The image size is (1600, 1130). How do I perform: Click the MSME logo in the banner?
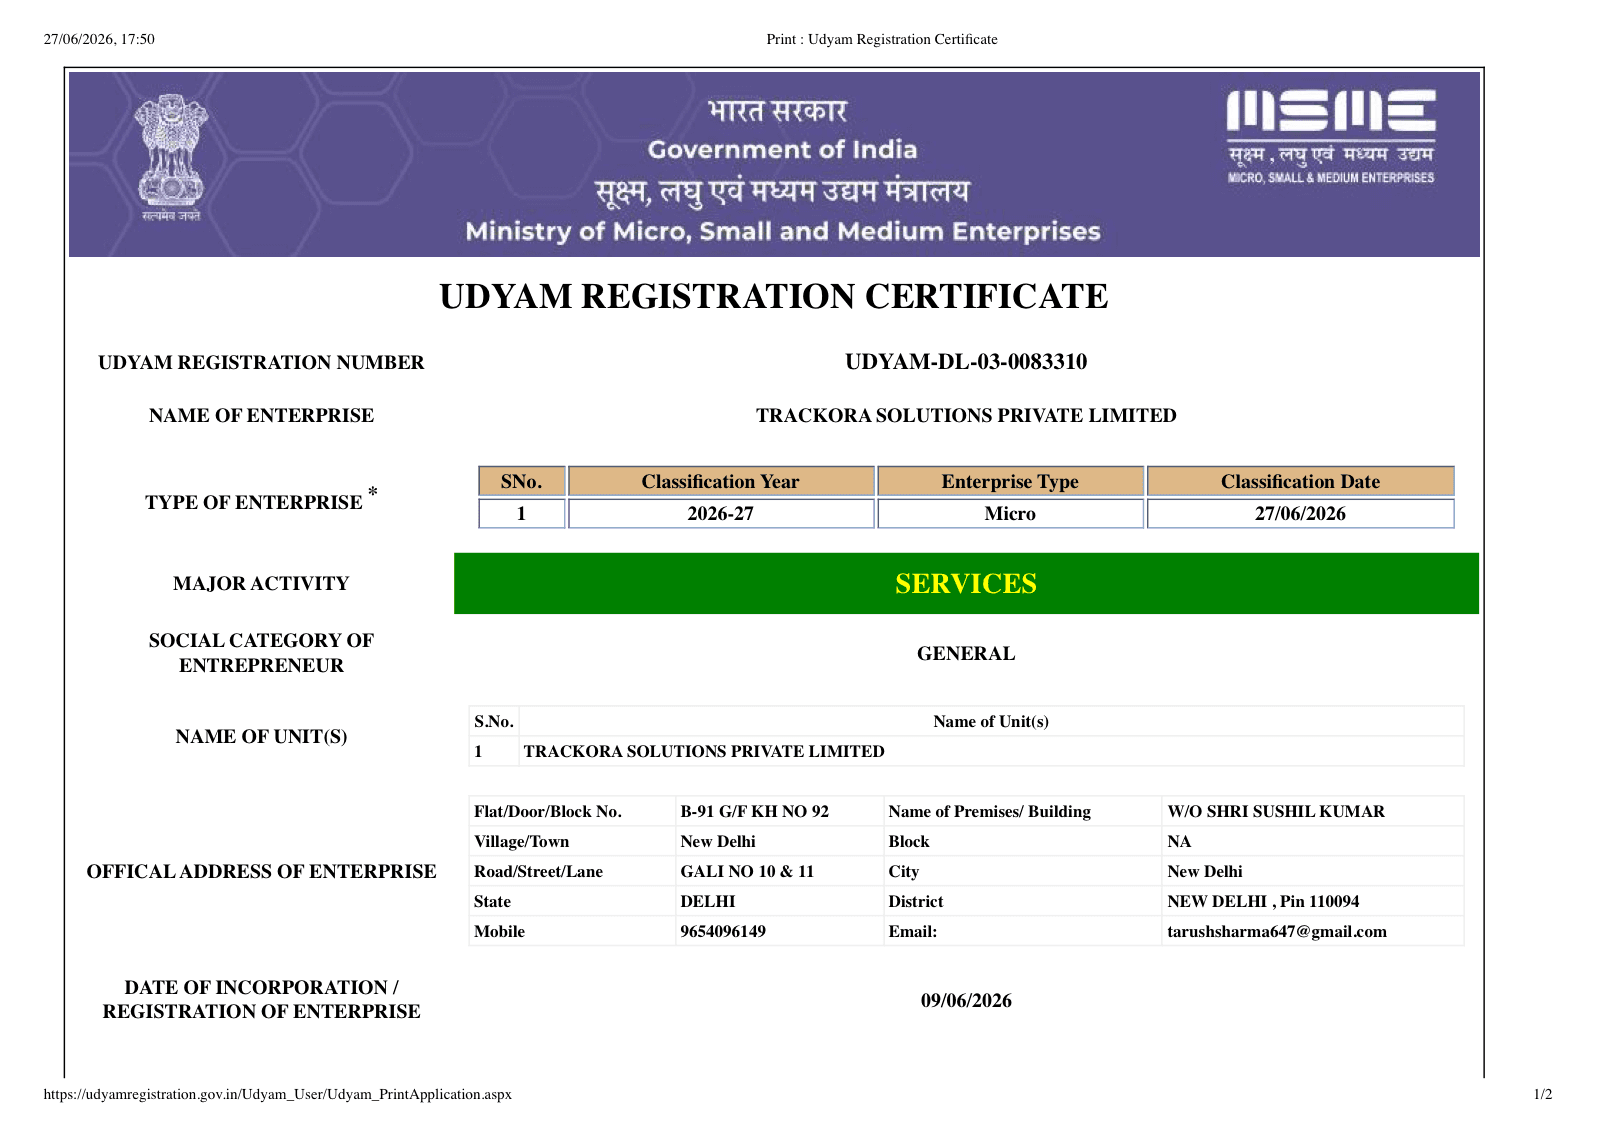[1331, 137]
